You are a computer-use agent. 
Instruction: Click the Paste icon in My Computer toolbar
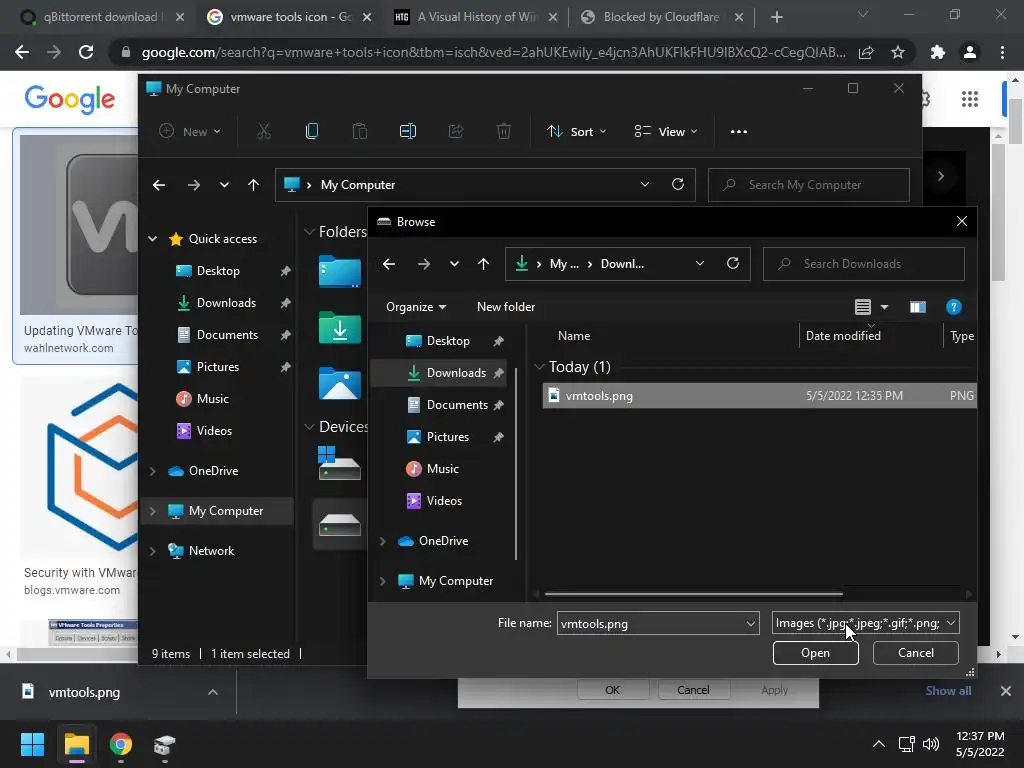(360, 131)
